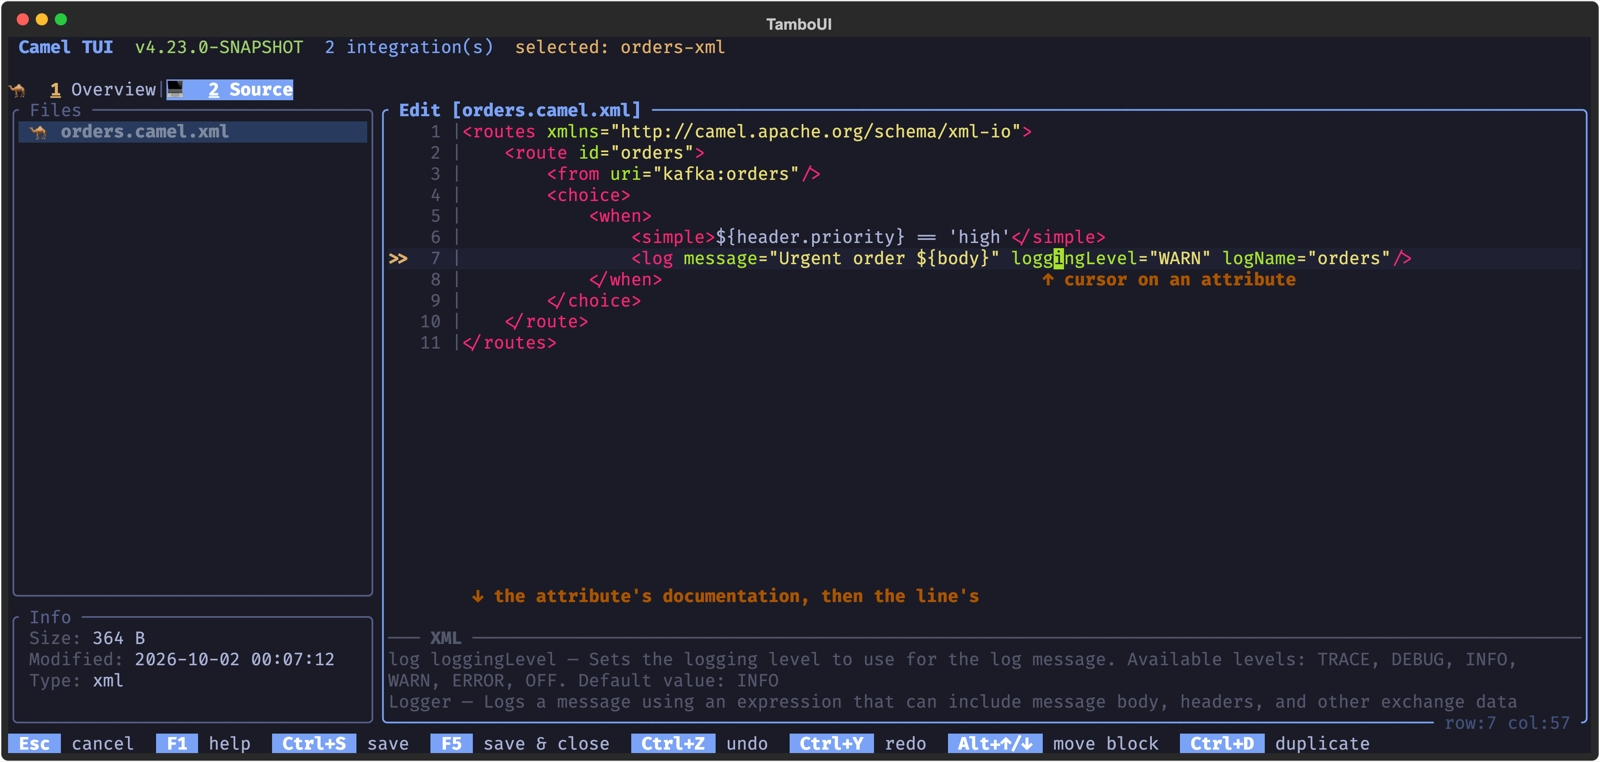The image size is (1600, 762).
Task: Click the icon left of Source tab label
Action: (176, 90)
